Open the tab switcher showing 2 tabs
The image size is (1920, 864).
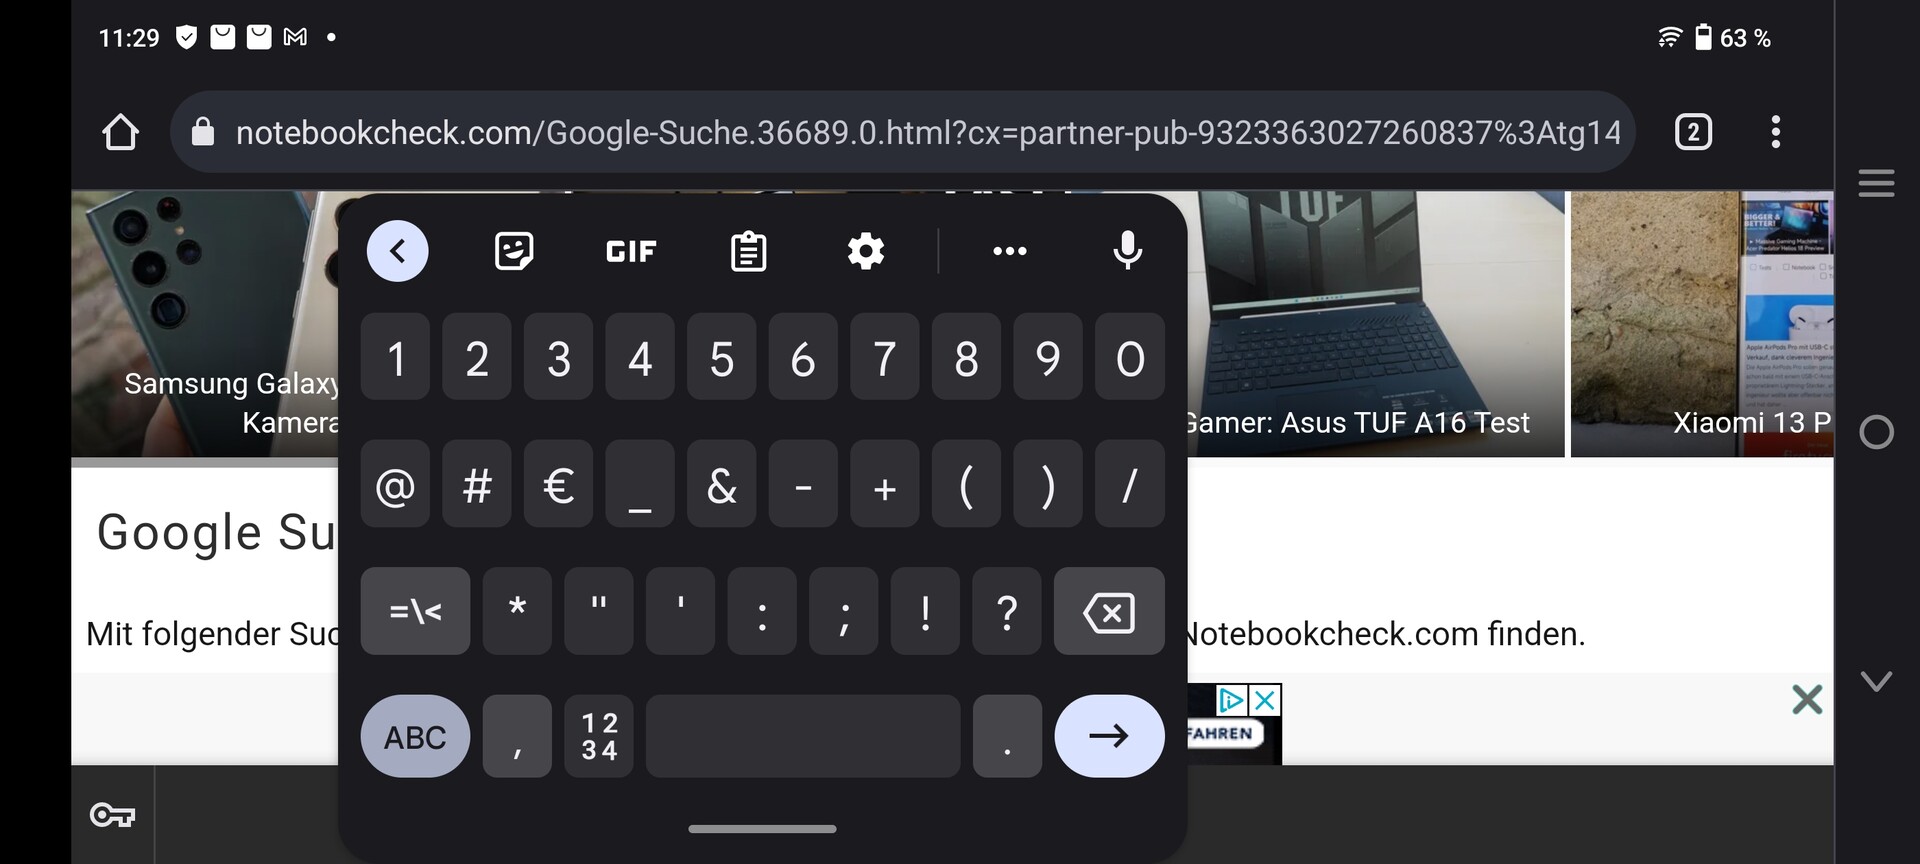pyautogui.click(x=1693, y=132)
